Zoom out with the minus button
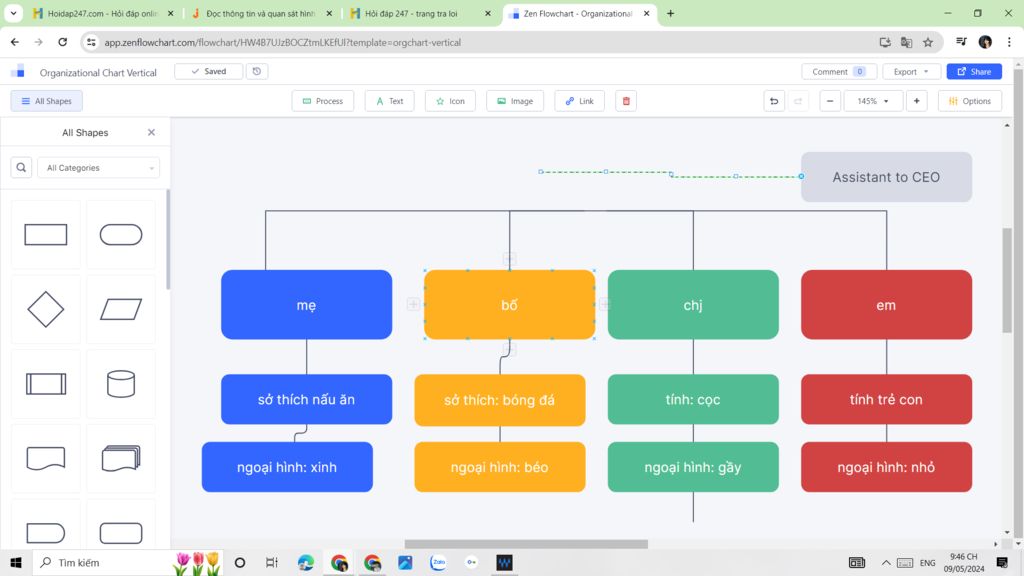The width and height of the screenshot is (1024, 576). (x=830, y=101)
